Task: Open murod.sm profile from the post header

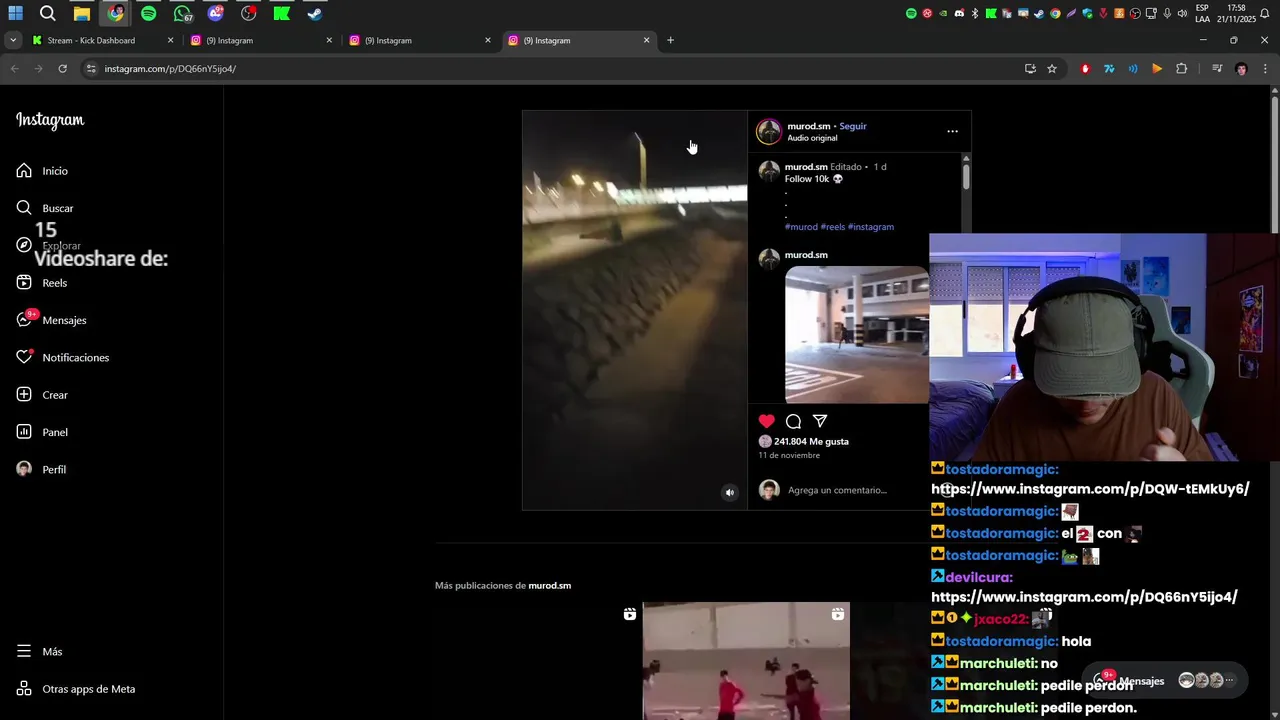Action: tap(808, 126)
